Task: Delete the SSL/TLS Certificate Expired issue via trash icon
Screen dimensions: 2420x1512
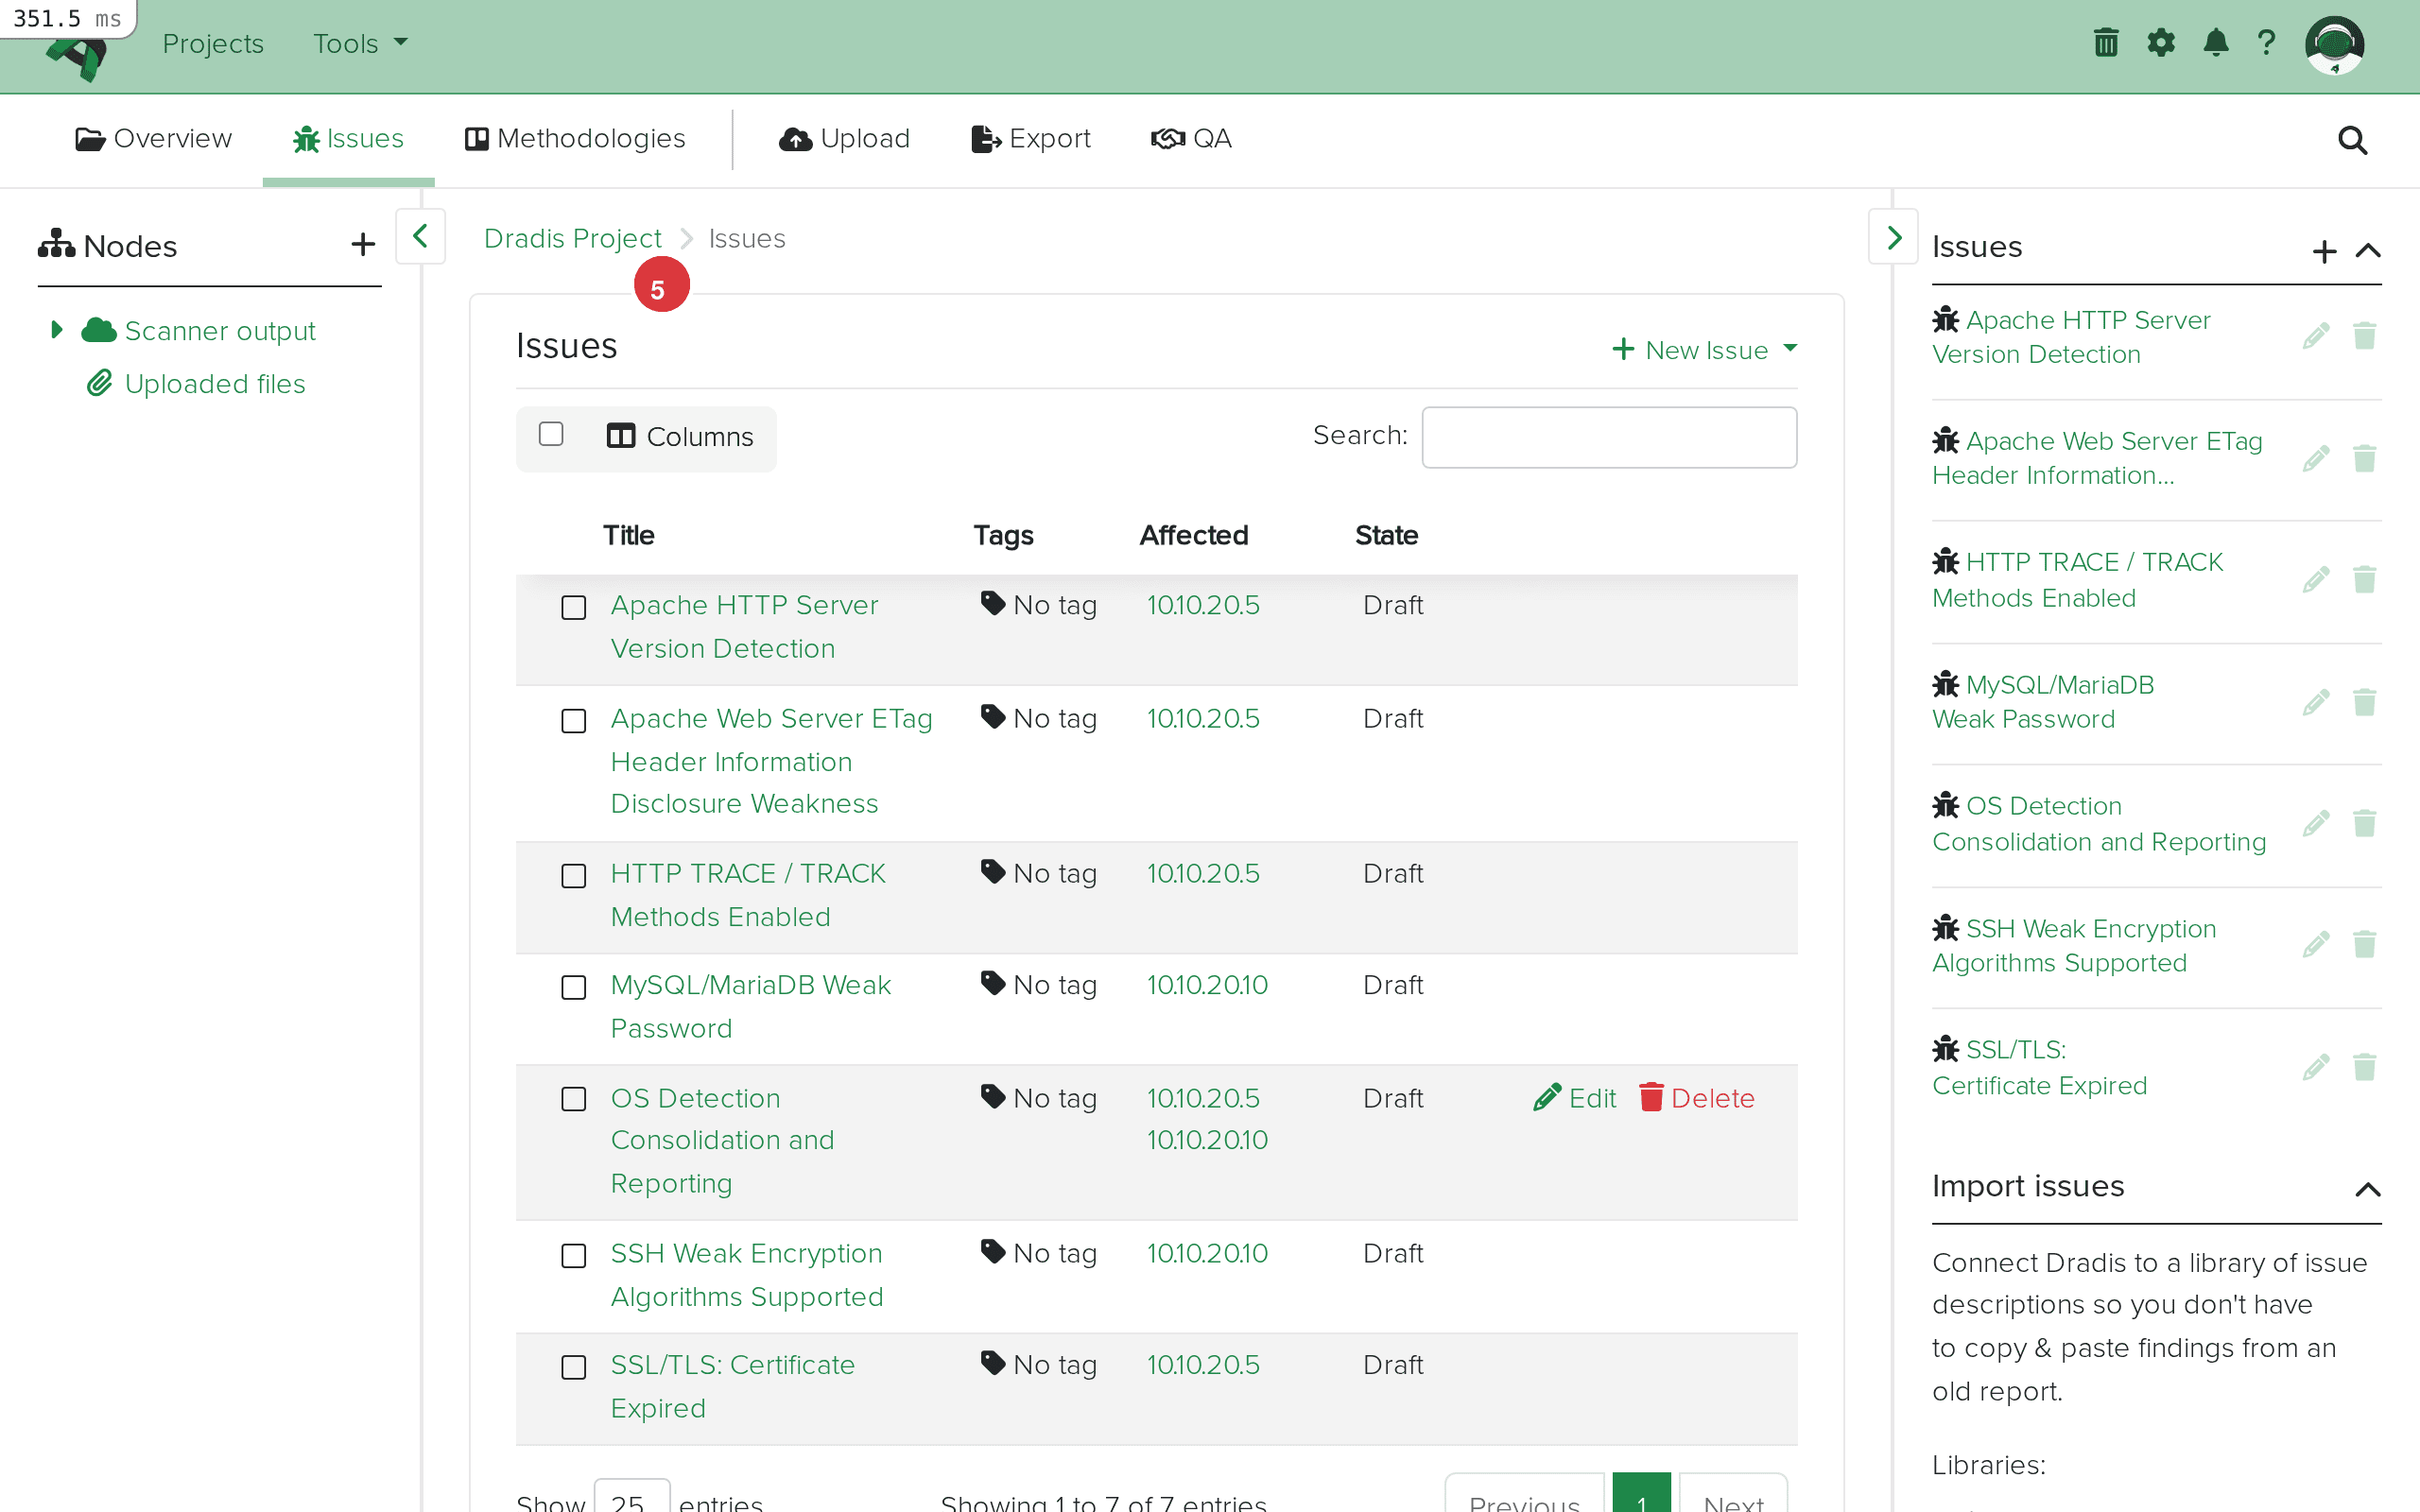Action: pyautogui.click(x=2365, y=1066)
